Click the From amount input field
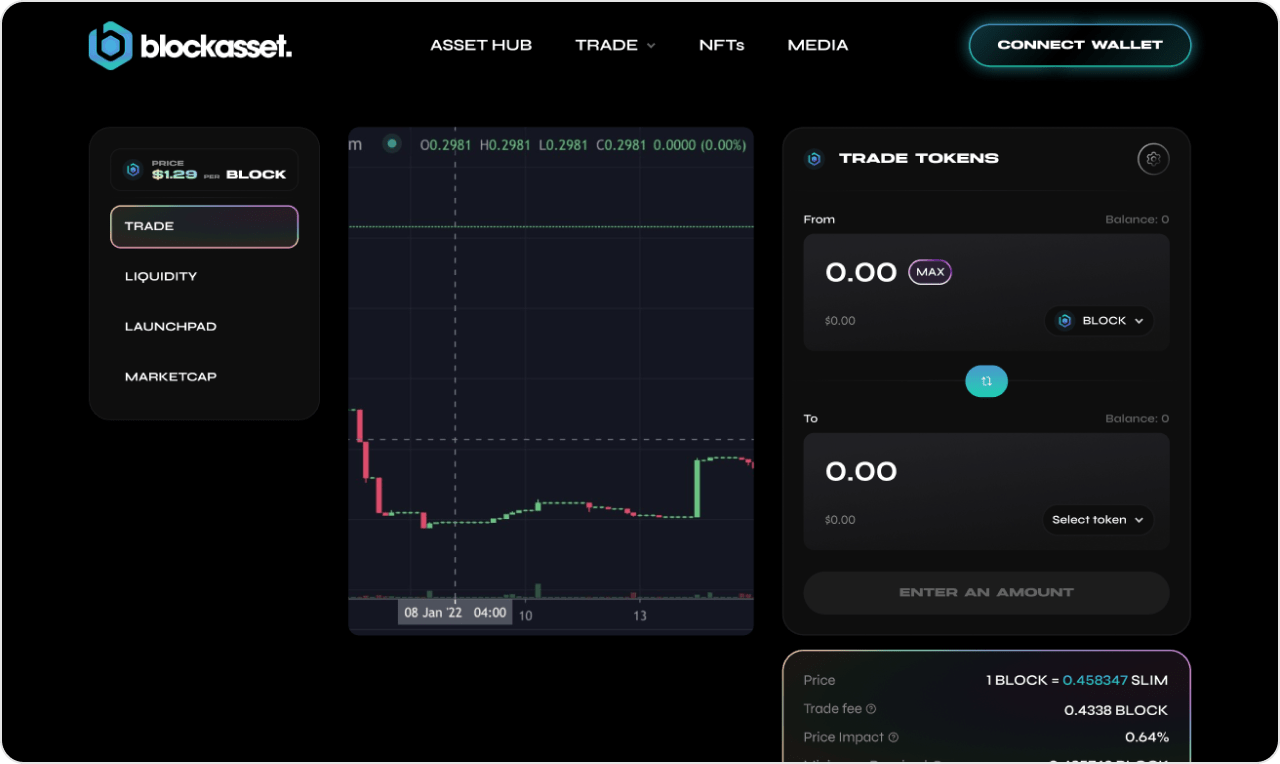The image size is (1280, 764). click(861, 272)
